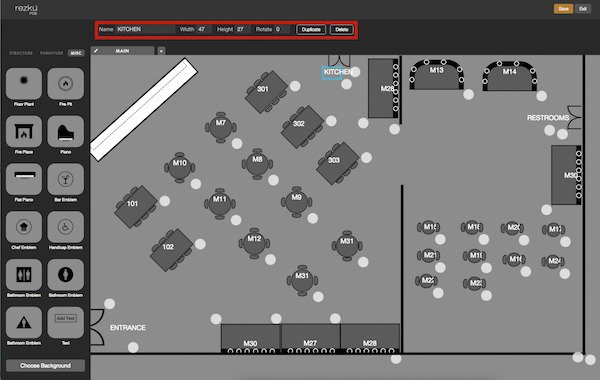Select rectangular table 101
This screenshot has width=600, height=380.
(136, 207)
